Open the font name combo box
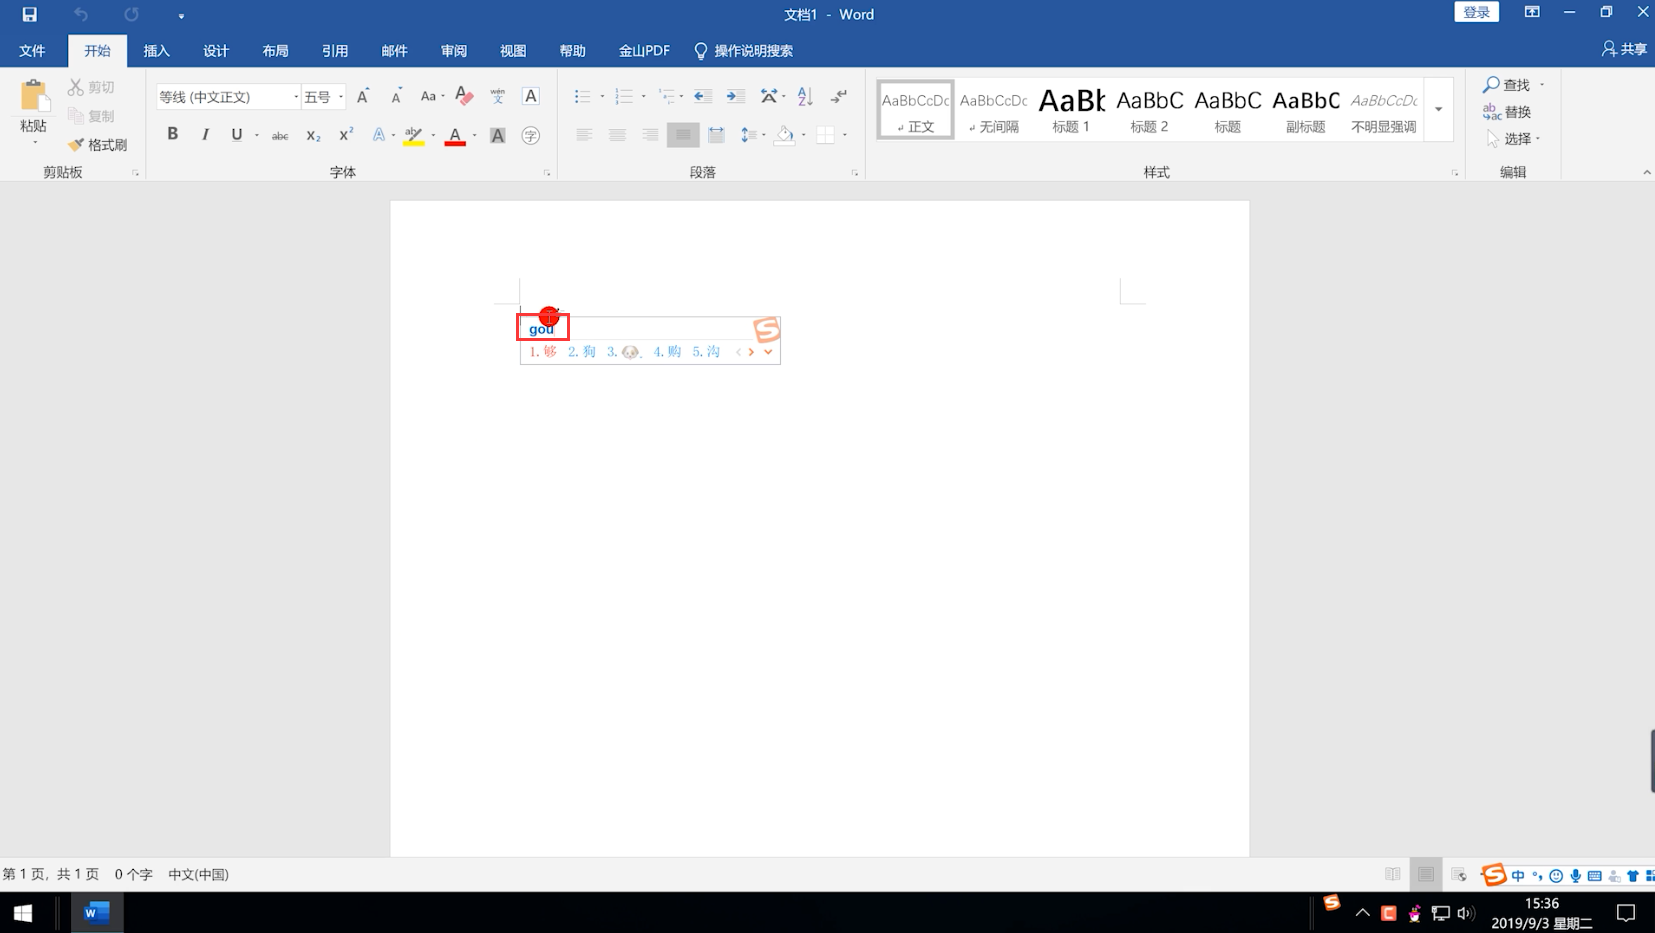Screen dimensions: 1655x933 pyautogui.click(x=228, y=97)
